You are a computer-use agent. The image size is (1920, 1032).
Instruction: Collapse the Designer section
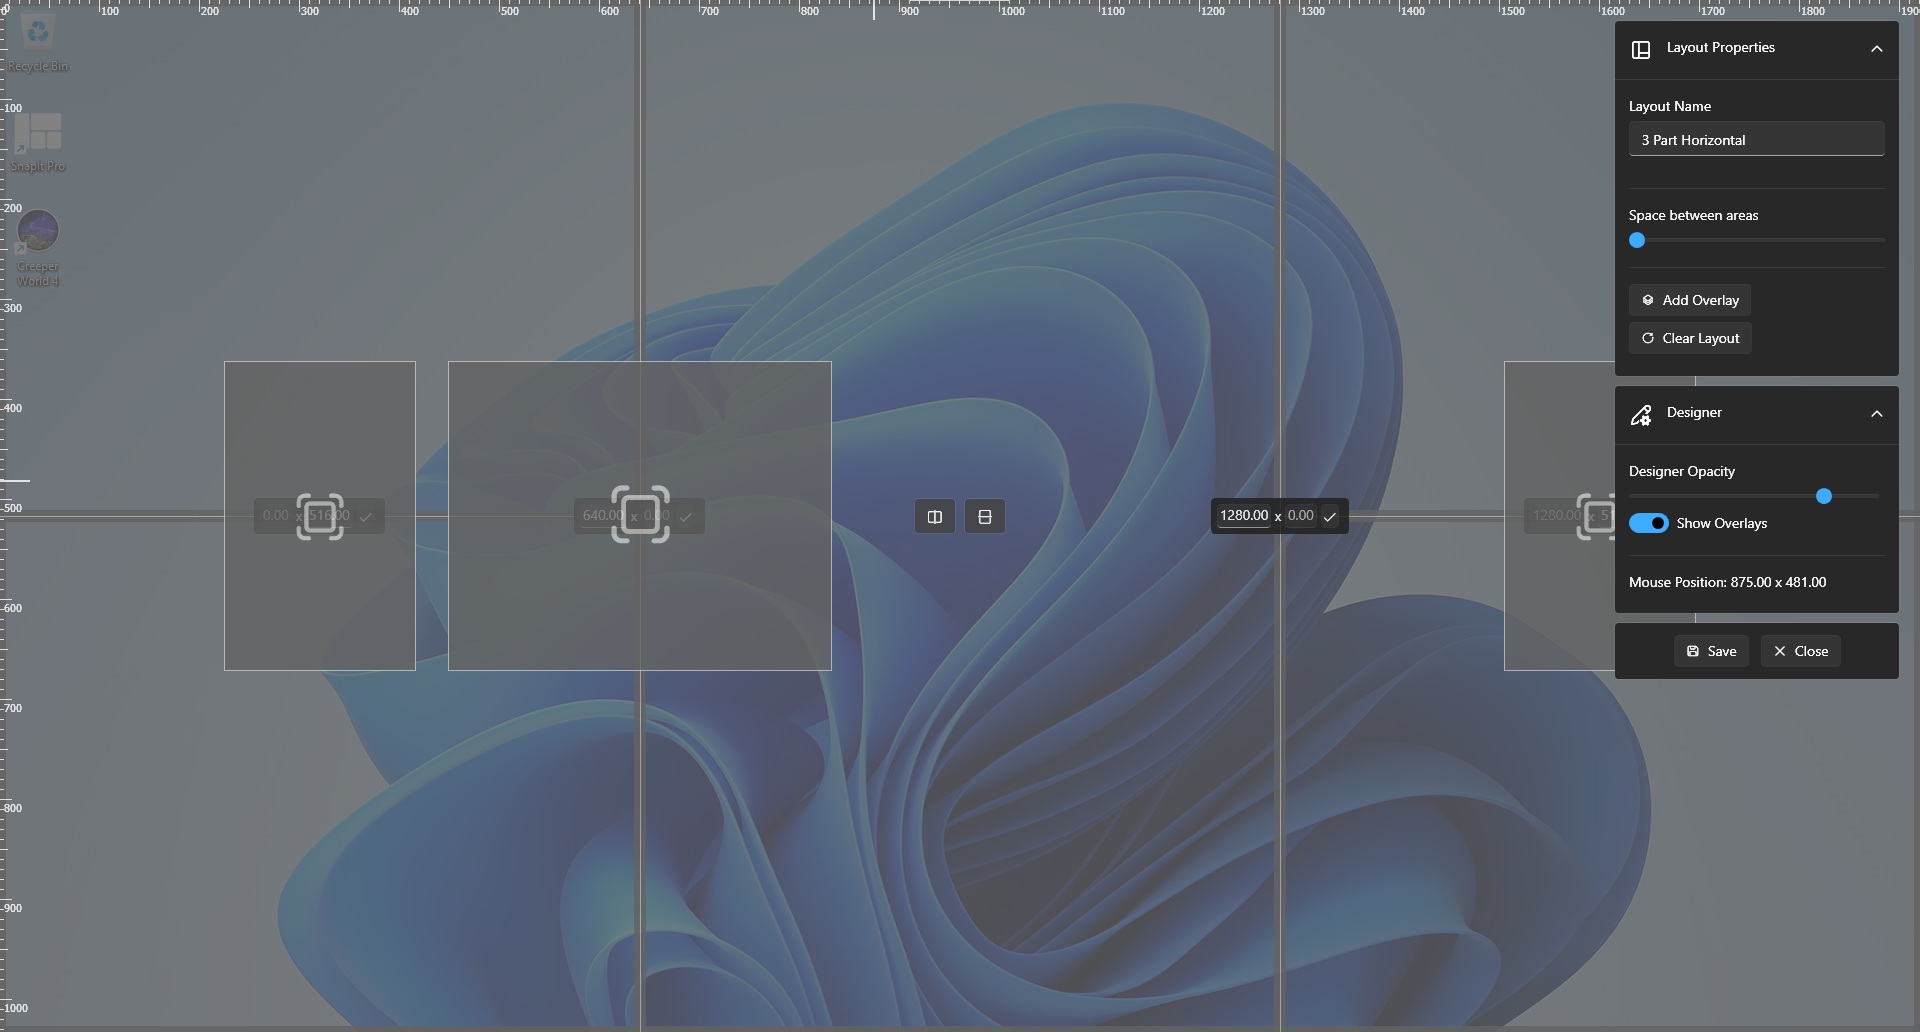(x=1876, y=414)
